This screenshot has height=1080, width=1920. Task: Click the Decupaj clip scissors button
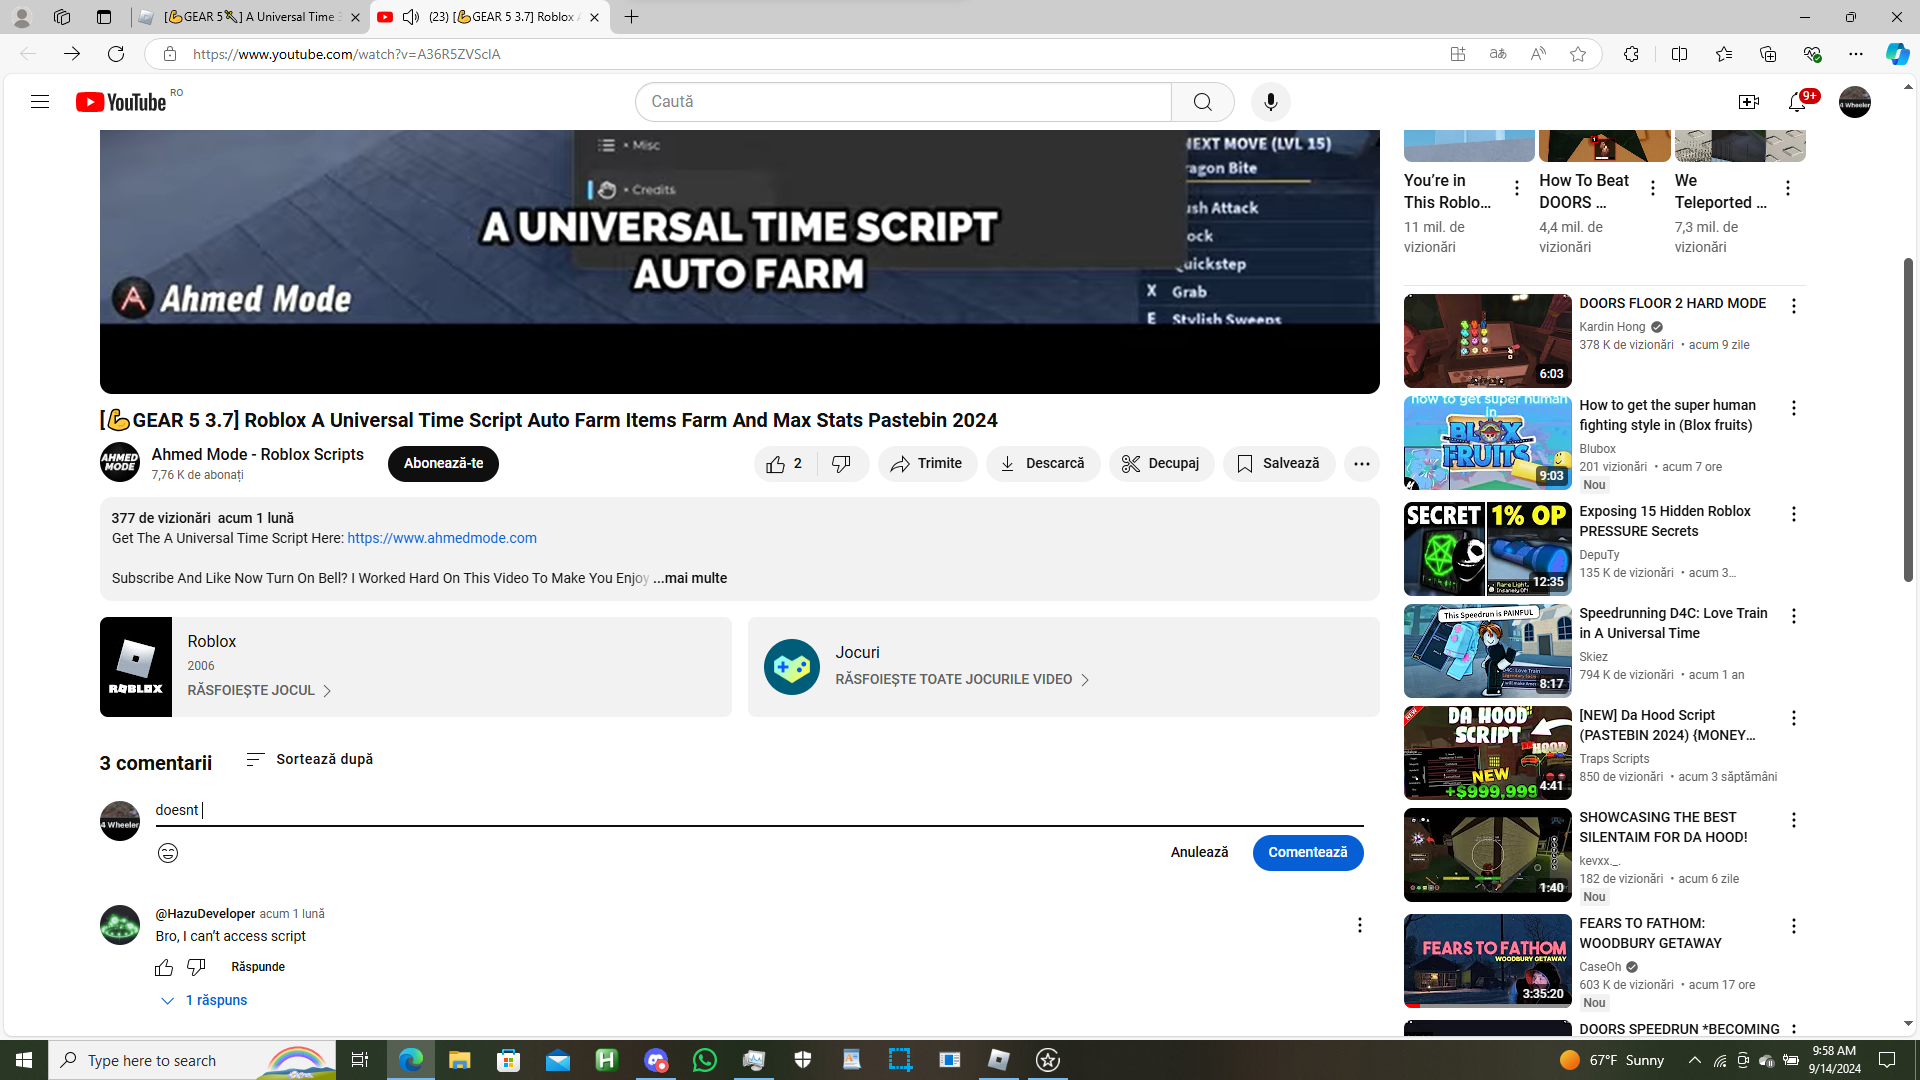(1161, 464)
